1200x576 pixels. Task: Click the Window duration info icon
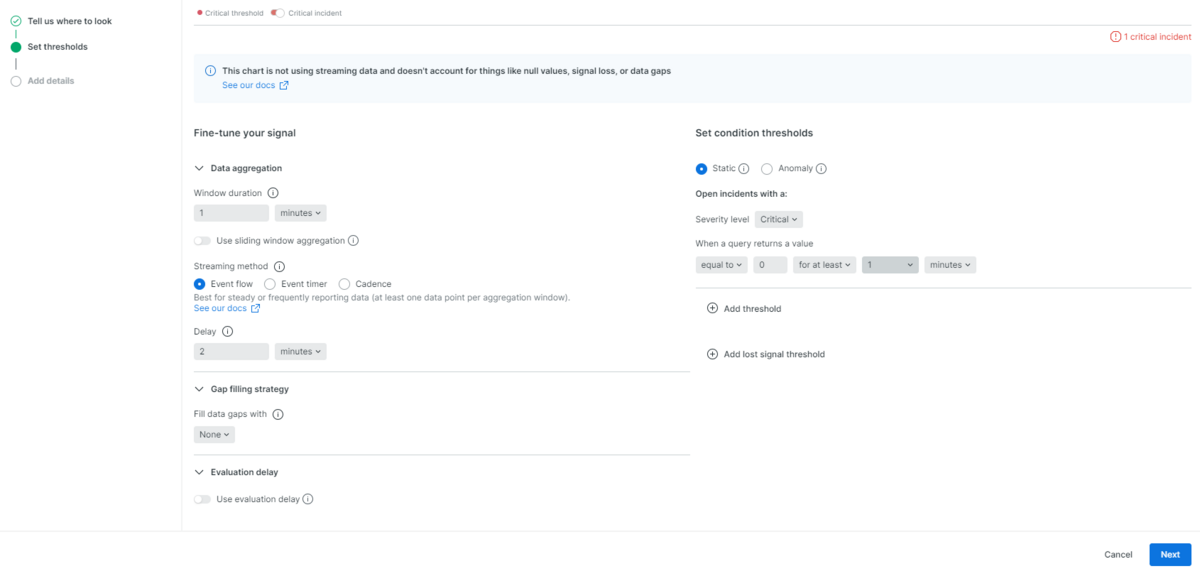274,193
